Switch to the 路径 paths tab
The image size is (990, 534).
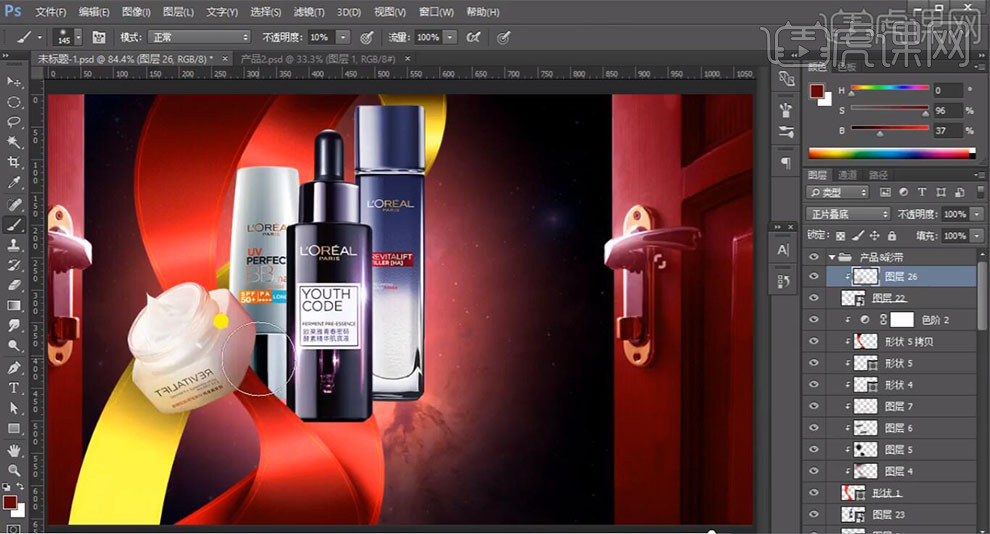click(x=878, y=175)
